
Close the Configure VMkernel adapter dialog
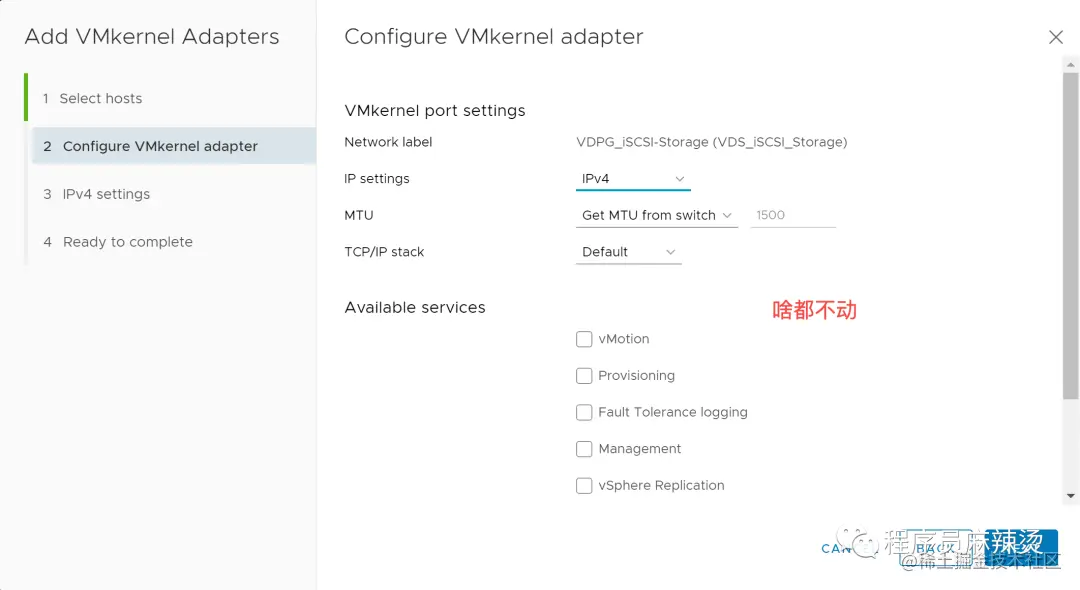[1055, 37]
